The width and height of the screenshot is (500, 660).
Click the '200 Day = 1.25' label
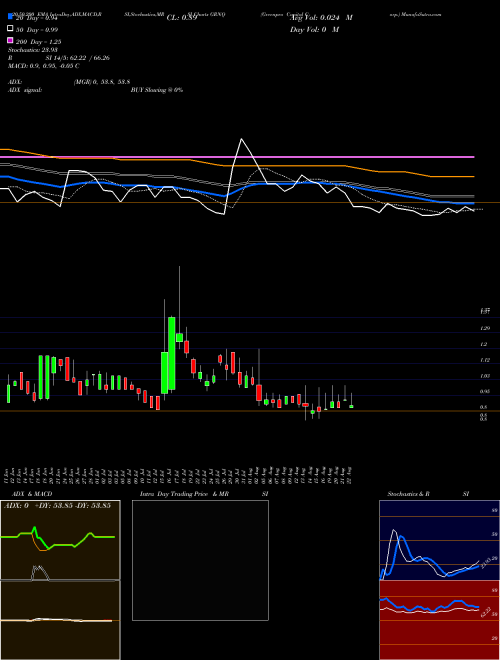pyautogui.click(x=38, y=42)
